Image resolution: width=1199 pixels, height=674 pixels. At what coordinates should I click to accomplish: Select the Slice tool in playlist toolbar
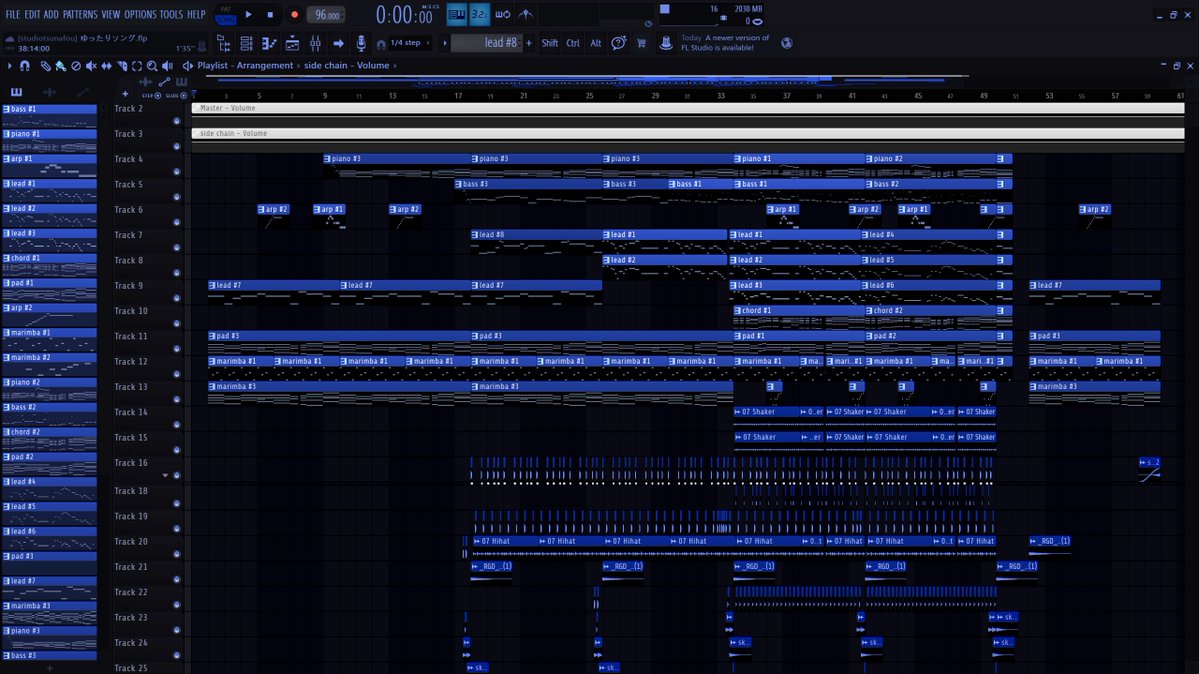pos(122,66)
